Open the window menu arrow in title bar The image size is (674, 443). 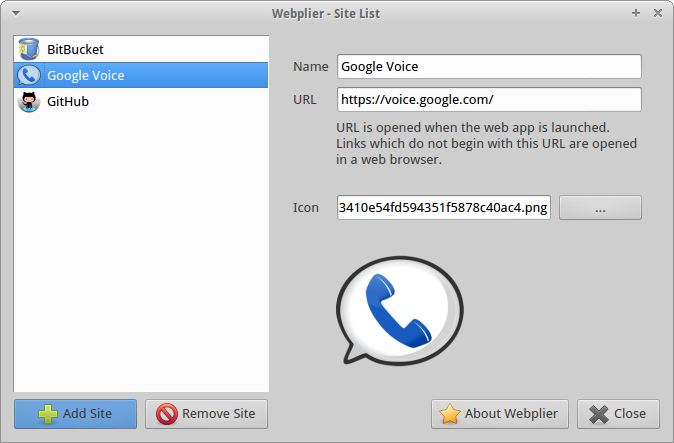[16, 13]
